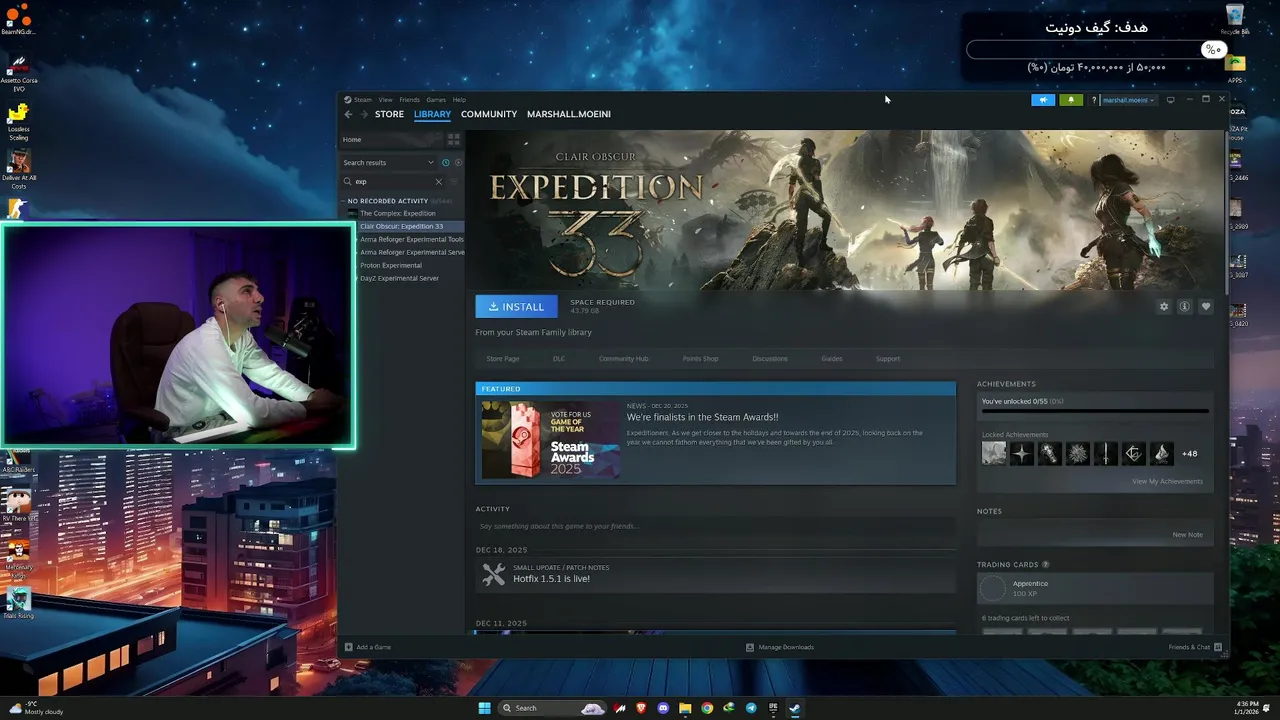Go back with the Steam back arrow
Image resolution: width=1280 pixels, height=720 pixels.
[x=348, y=114]
